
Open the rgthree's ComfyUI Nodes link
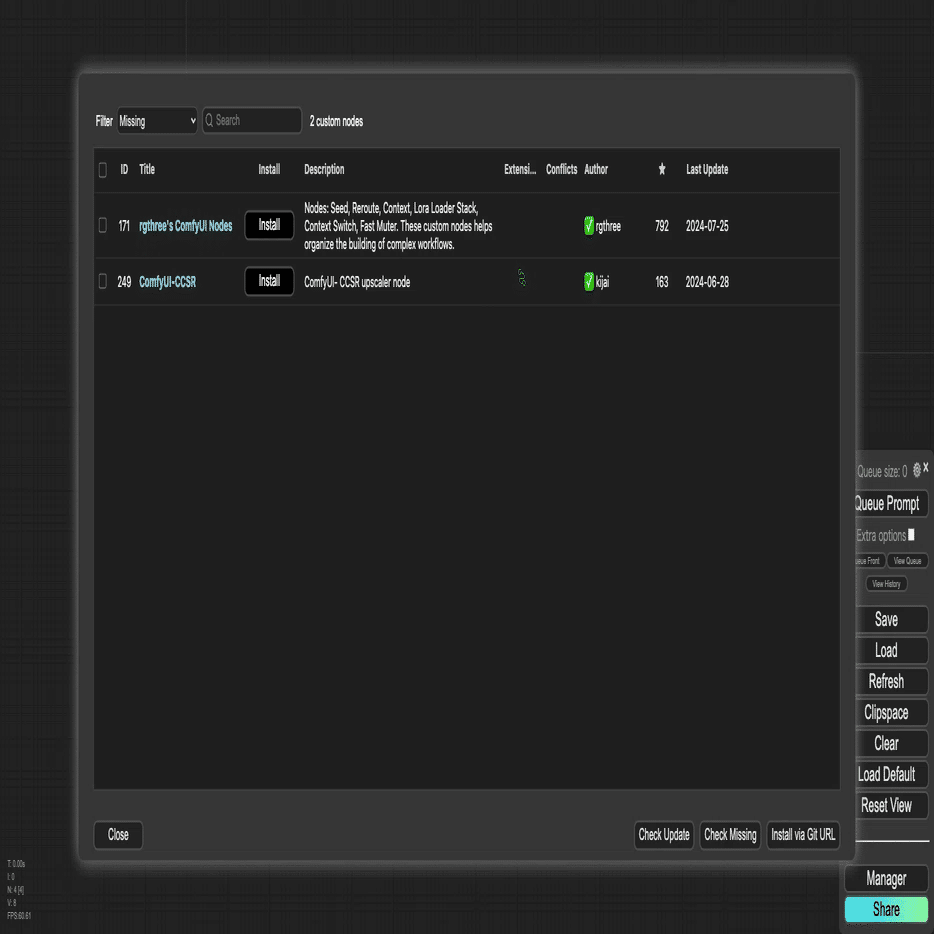[x=186, y=226]
